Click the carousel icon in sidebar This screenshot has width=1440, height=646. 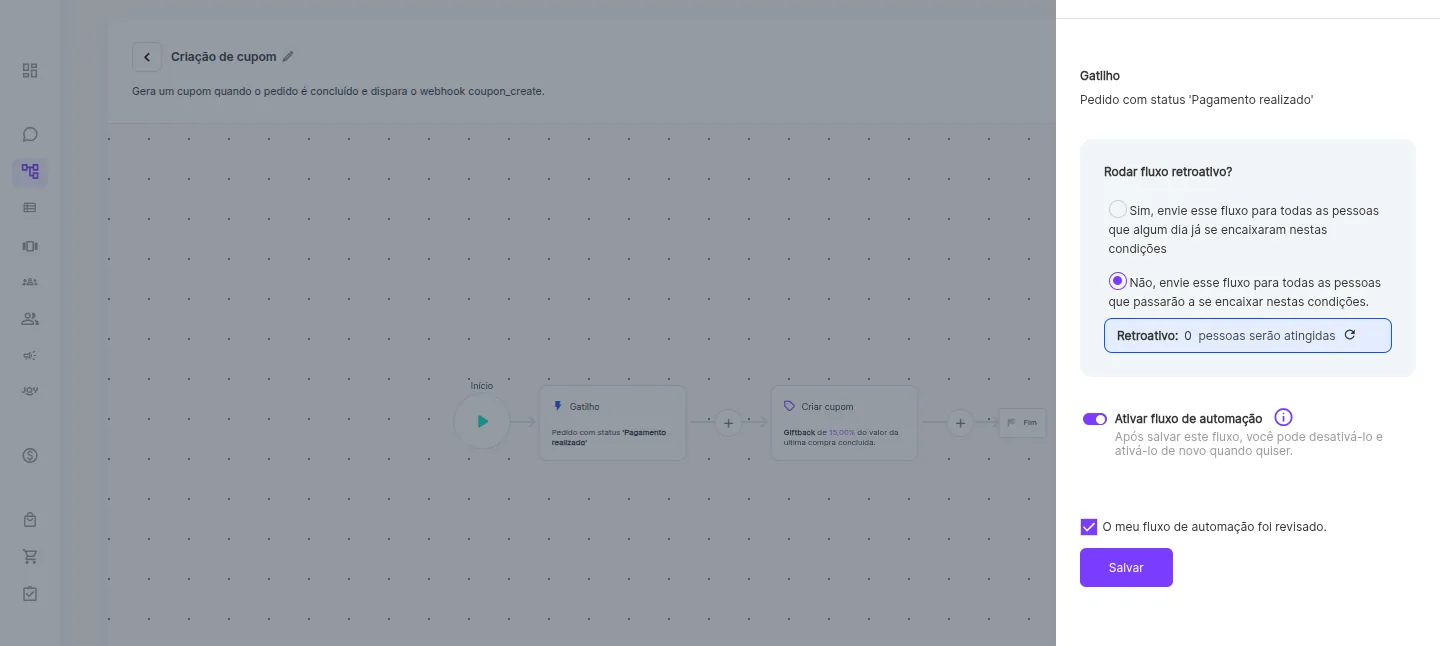tap(30, 245)
